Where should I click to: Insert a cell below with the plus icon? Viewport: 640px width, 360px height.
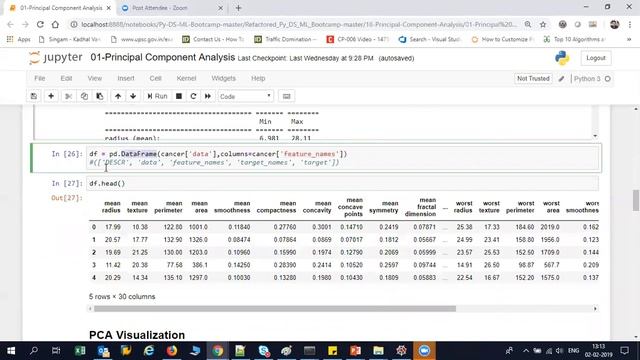[x=51, y=96]
